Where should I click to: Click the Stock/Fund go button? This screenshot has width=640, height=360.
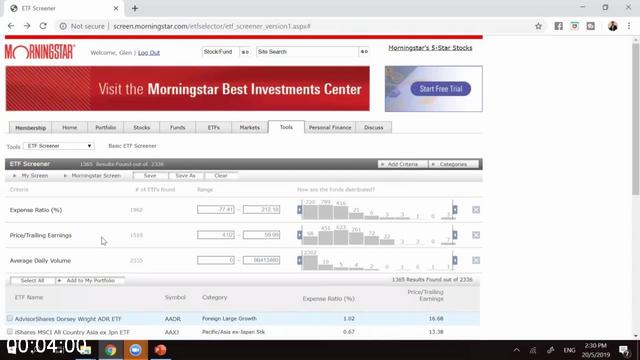(245, 52)
